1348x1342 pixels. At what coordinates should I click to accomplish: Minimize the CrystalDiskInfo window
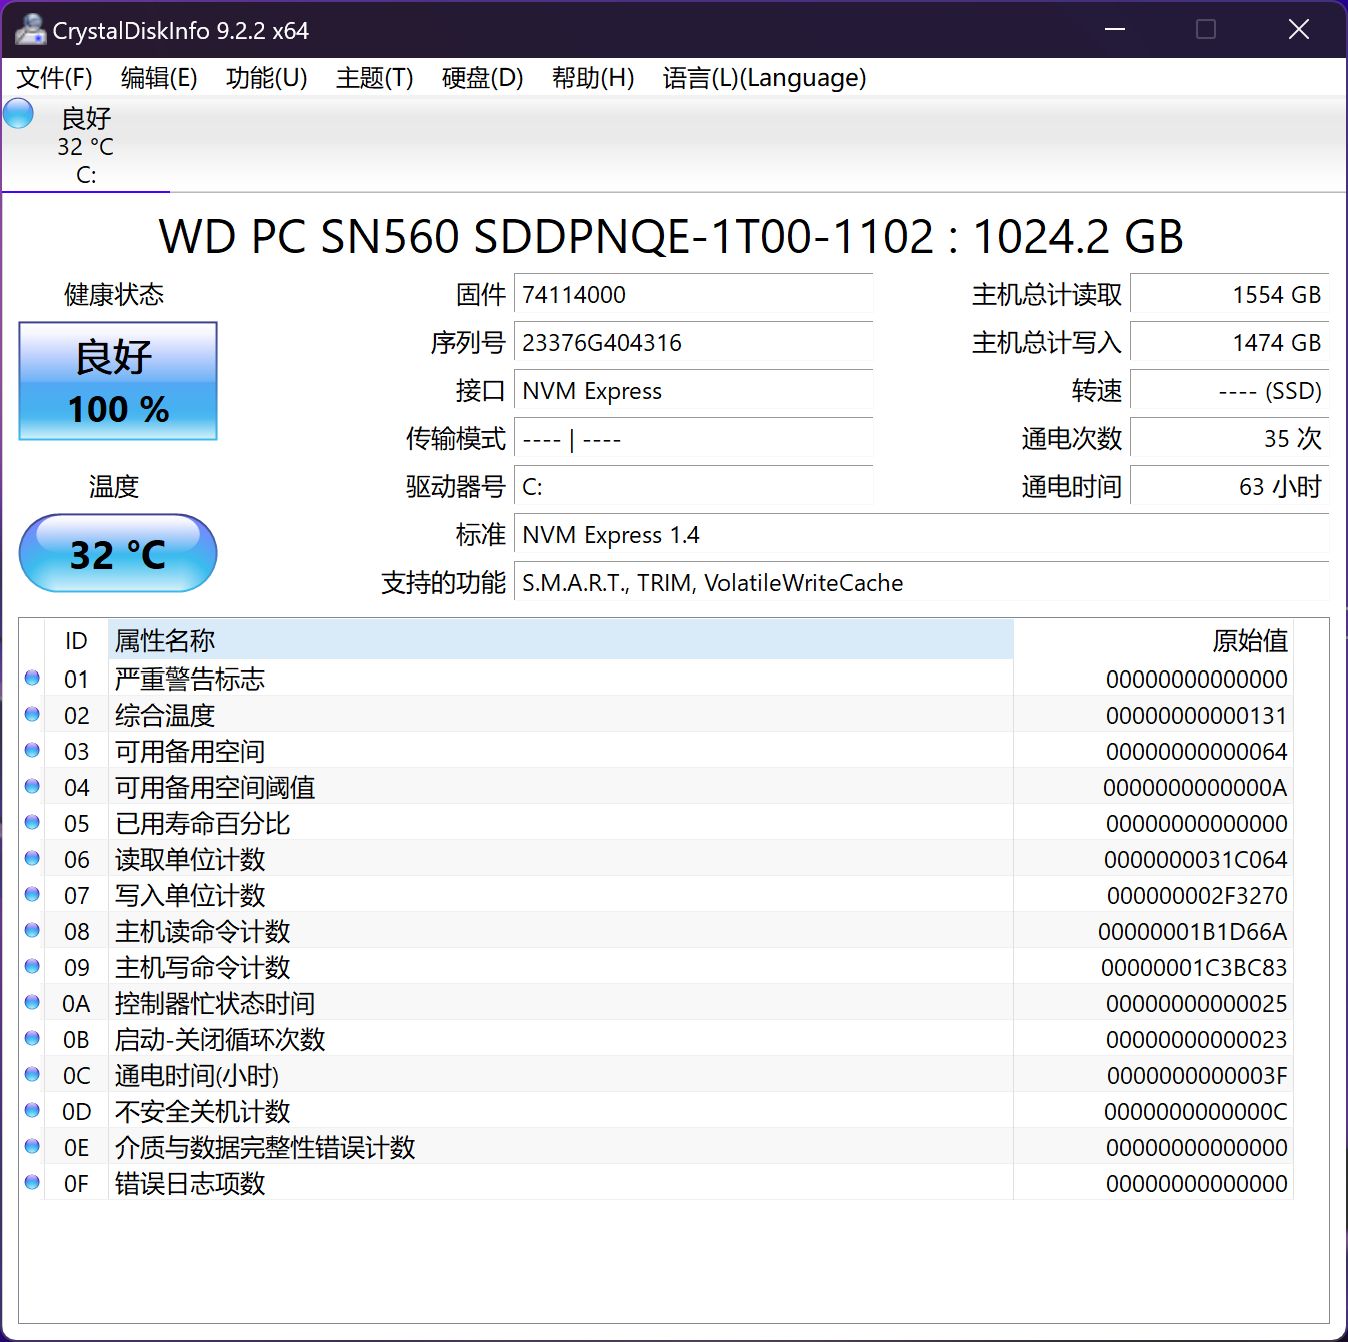(1115, 29)
